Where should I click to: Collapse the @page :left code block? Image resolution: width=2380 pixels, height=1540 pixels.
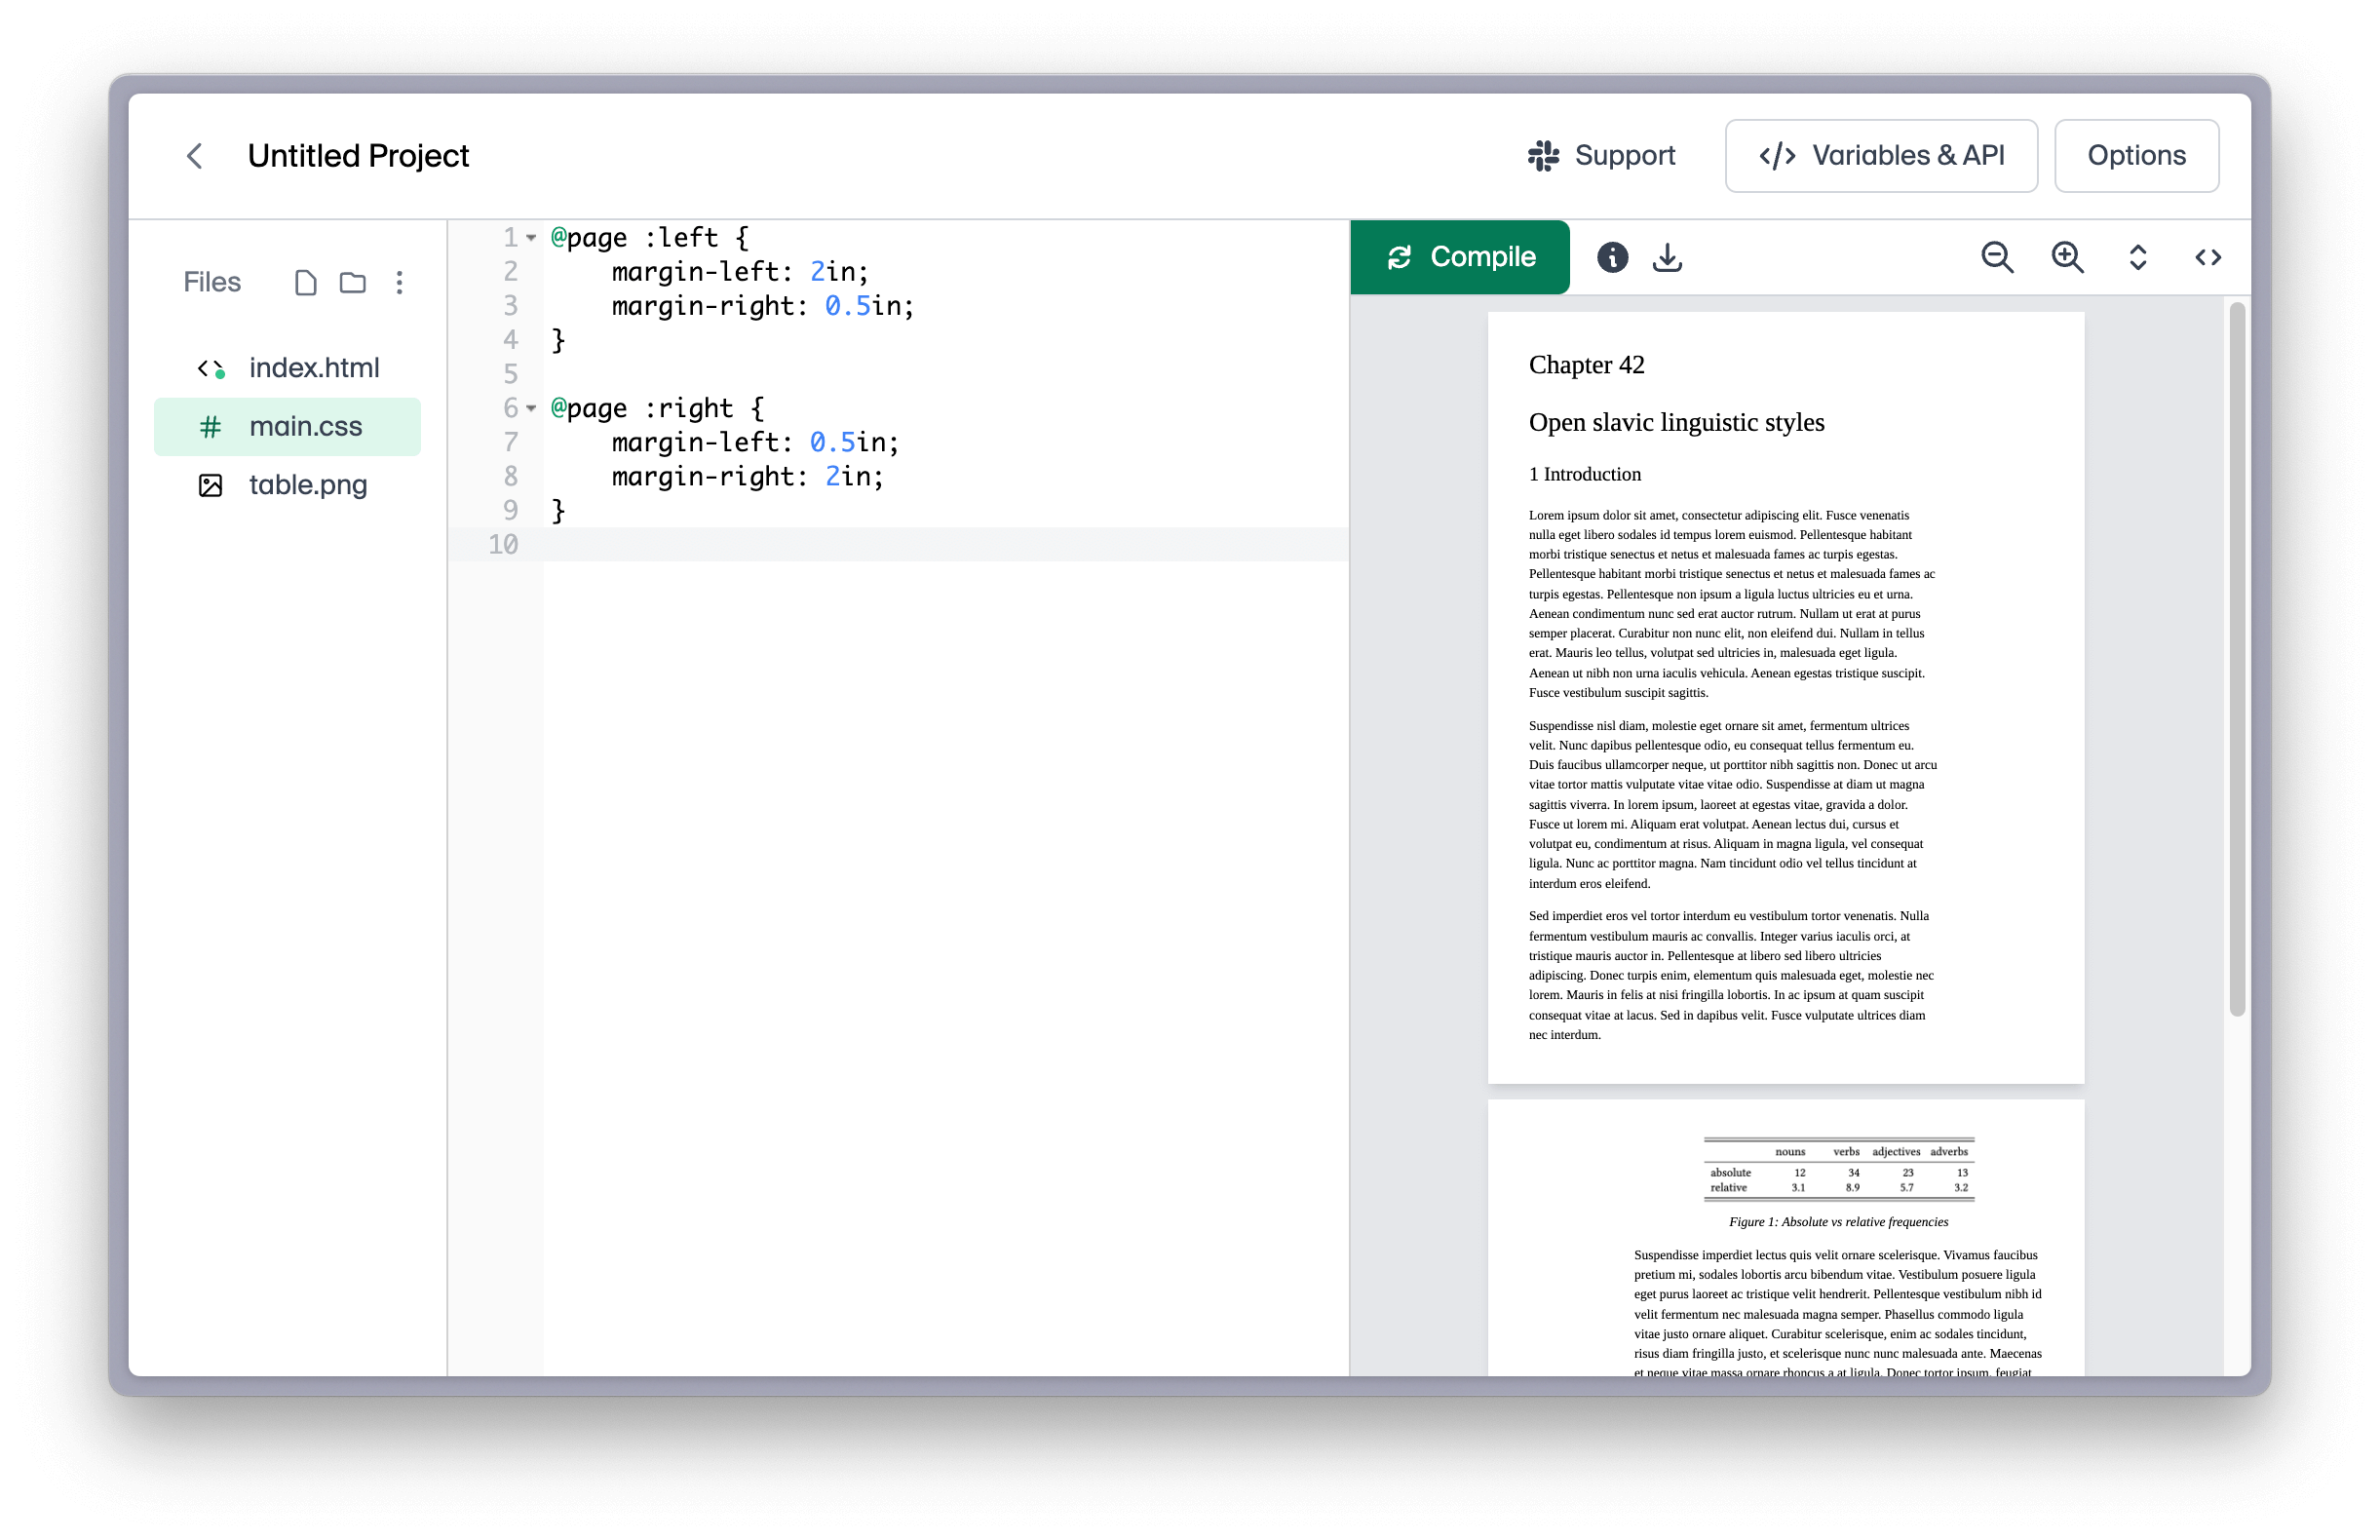tap(531, 238)
